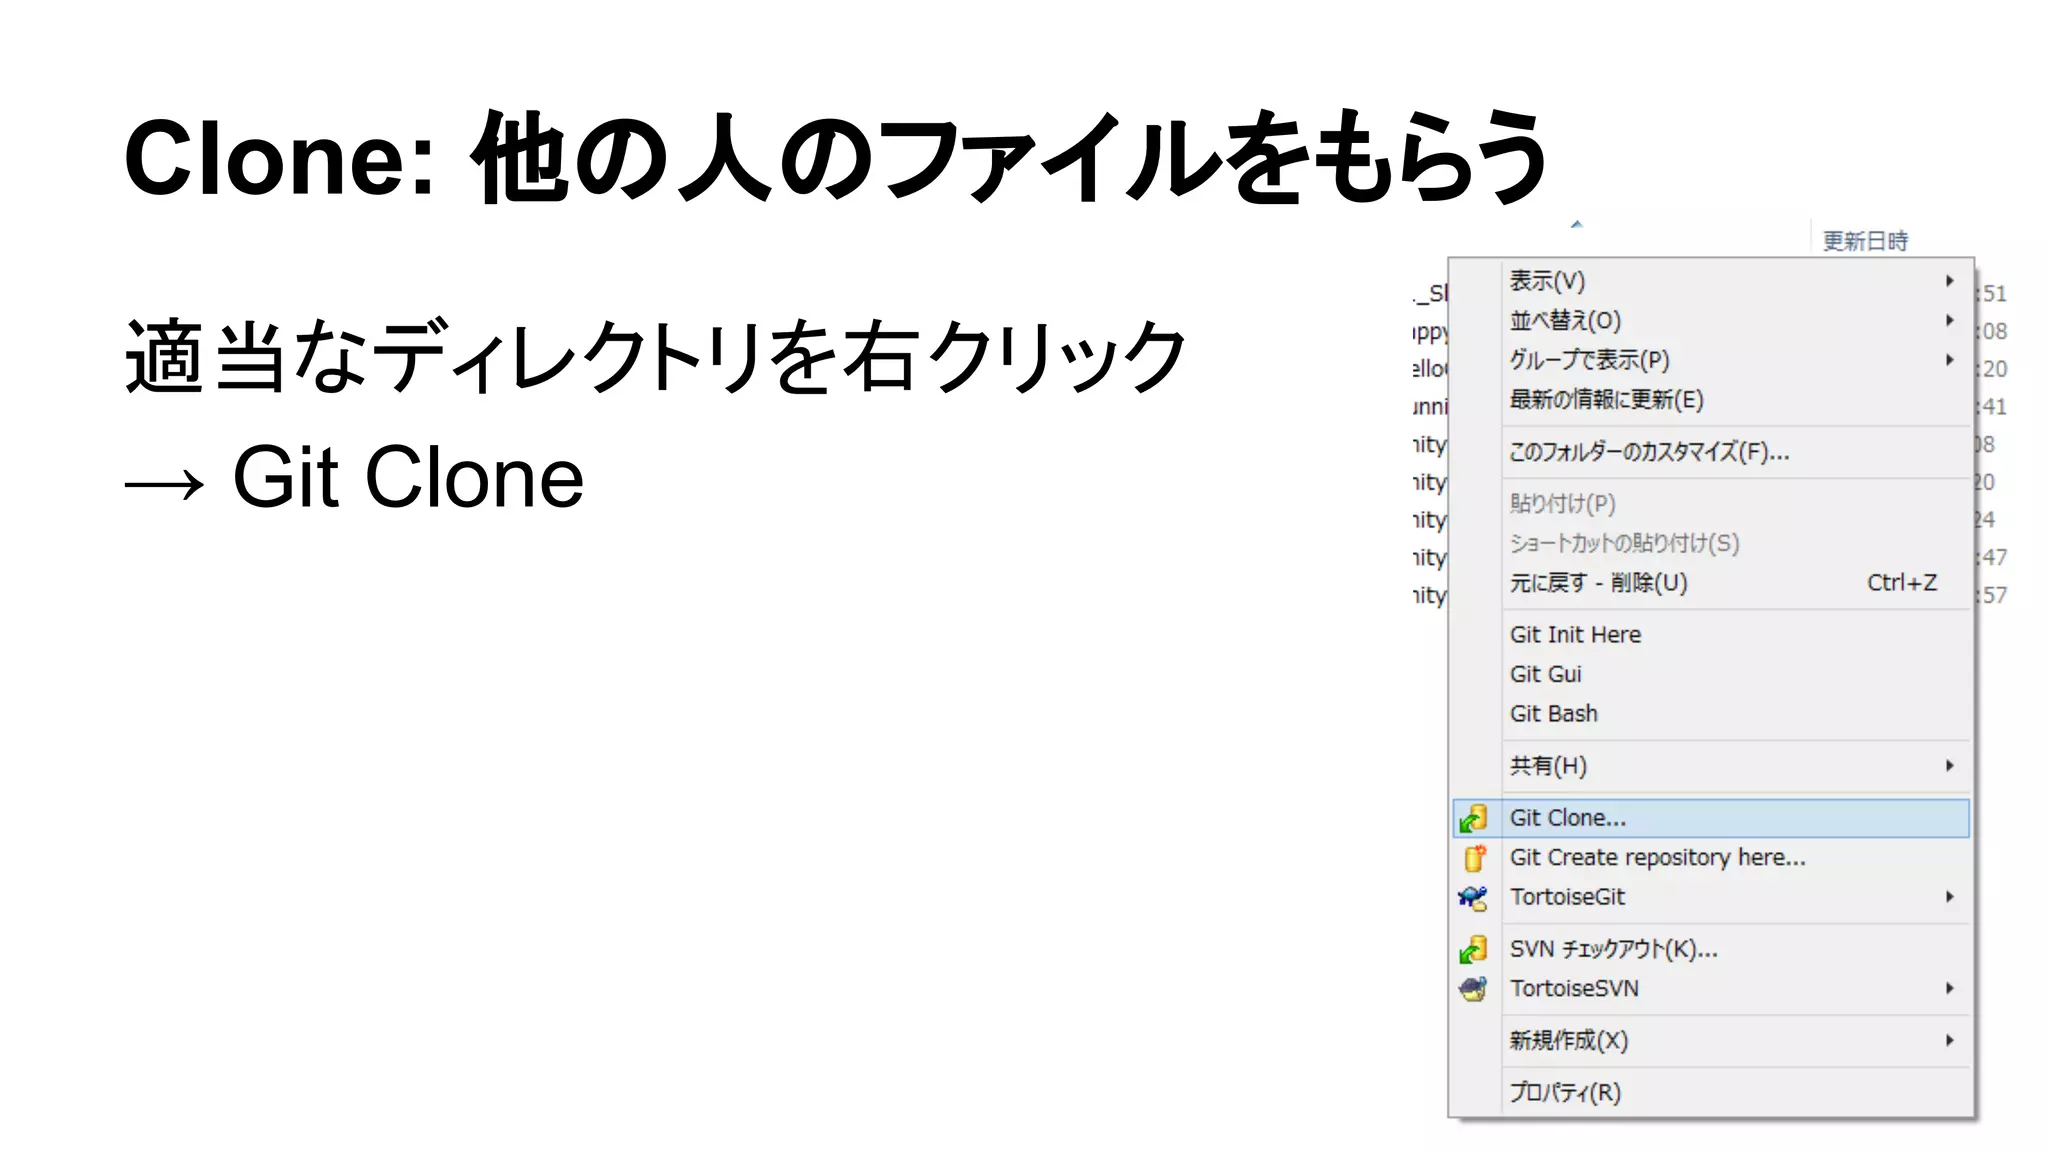Select このフォルダーのカスタマイズ(F)... entry
The image size is (2048, 1152).
pyautogui.click(x=1711, y=452)
